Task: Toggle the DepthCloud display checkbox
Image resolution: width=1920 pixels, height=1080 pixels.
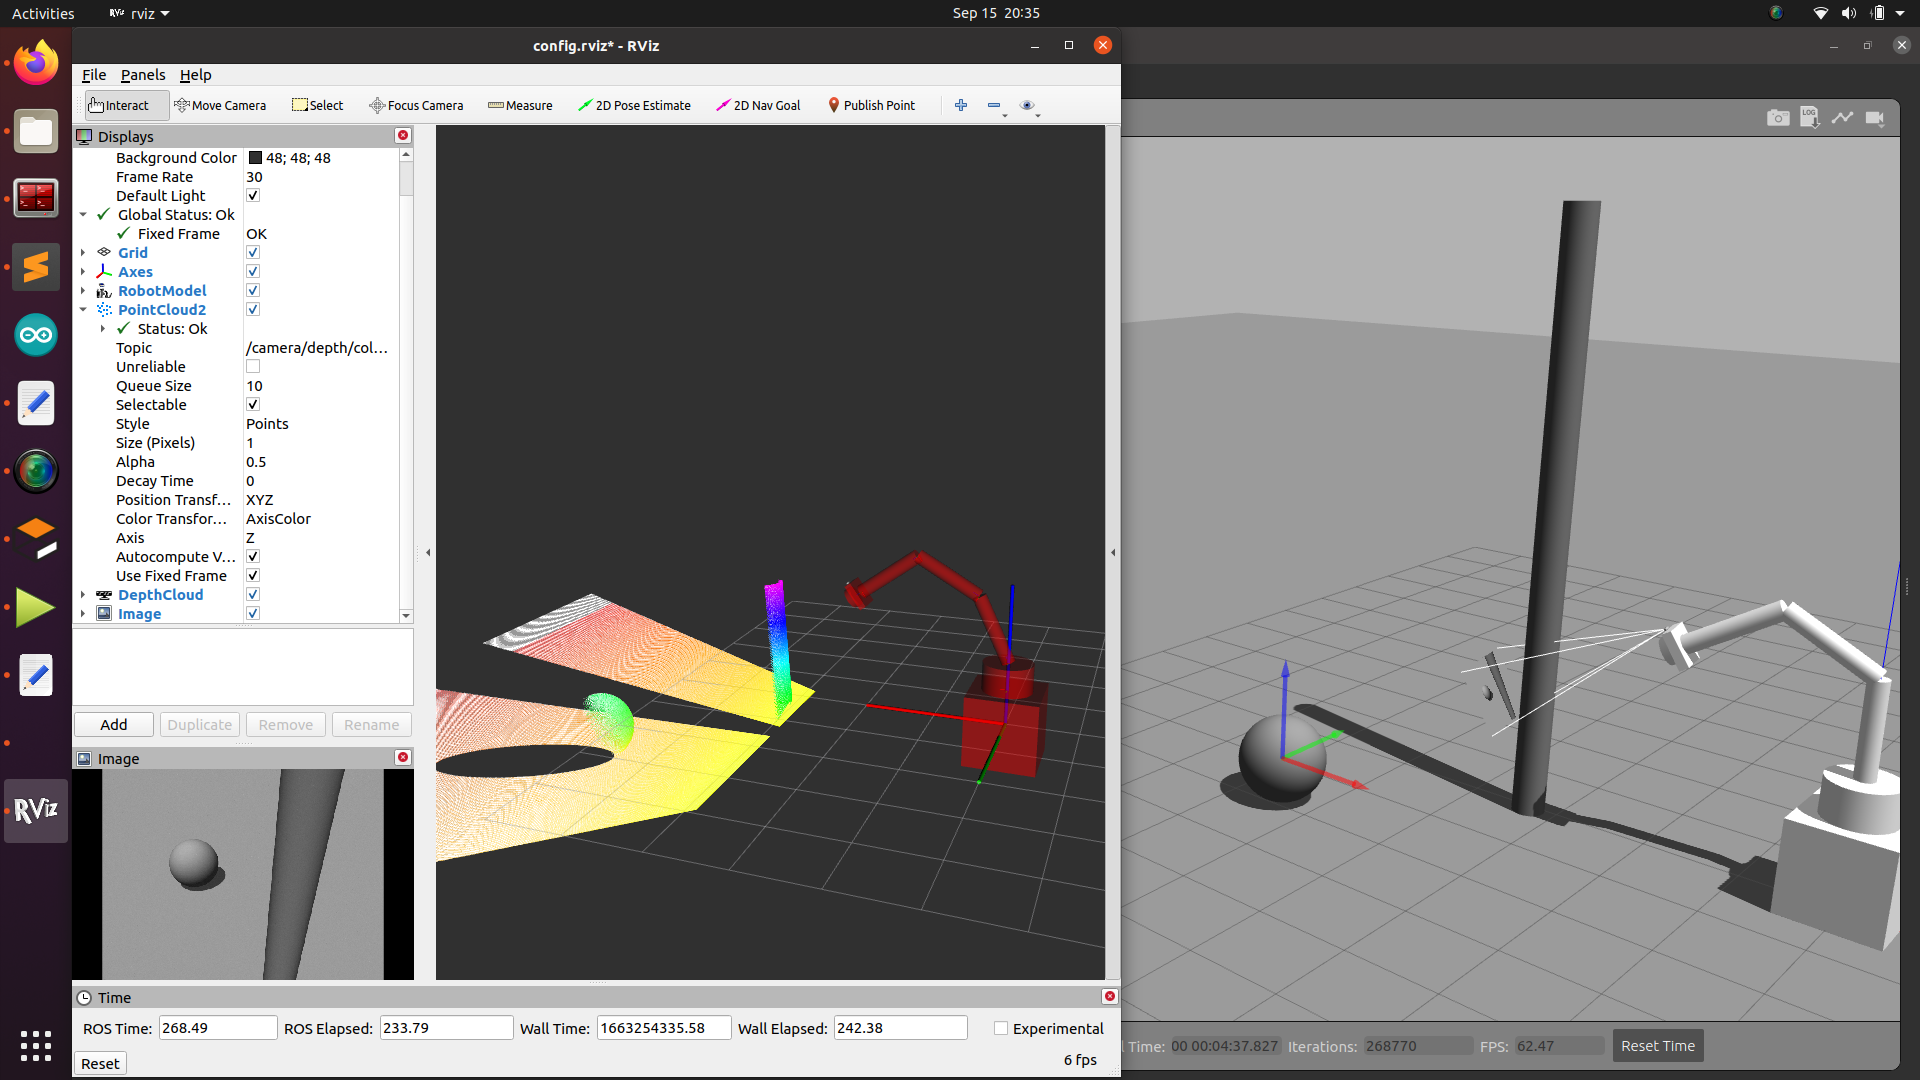Action: [x=253, y=595]
